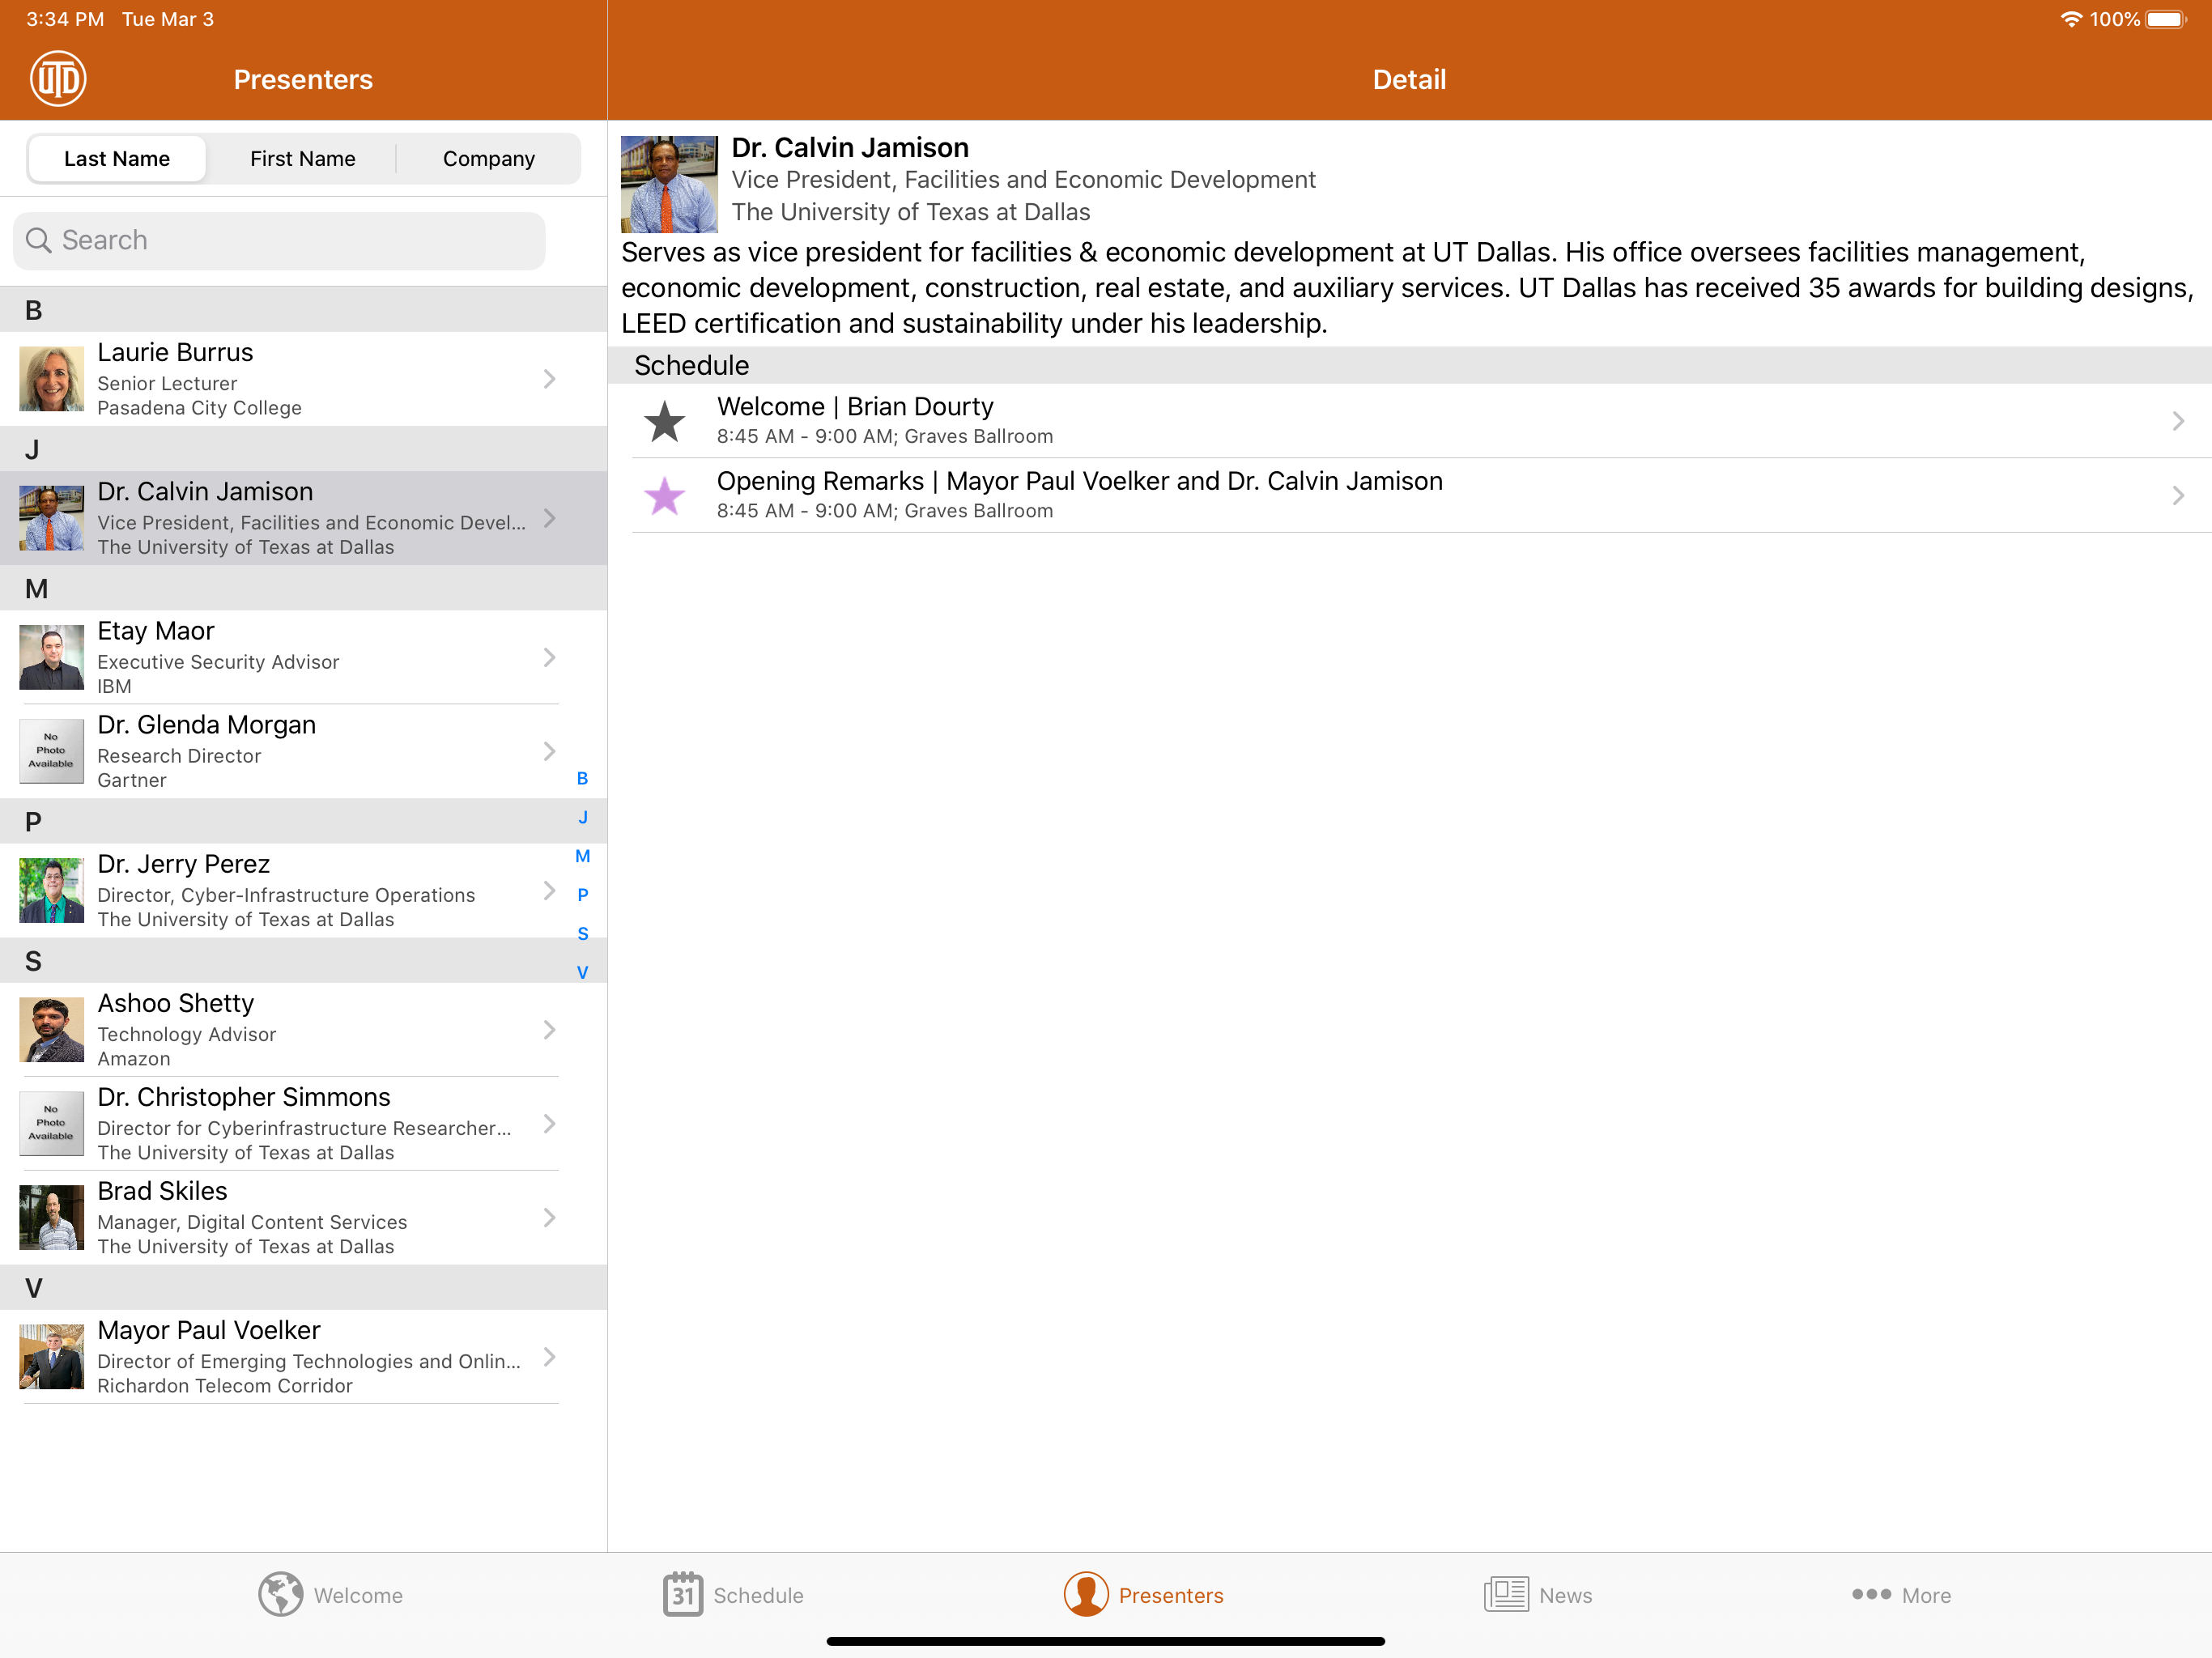The width and height of the screenshot is (2212, 1658).
Task: Jump to index letter J
Action: click(582, 817)
